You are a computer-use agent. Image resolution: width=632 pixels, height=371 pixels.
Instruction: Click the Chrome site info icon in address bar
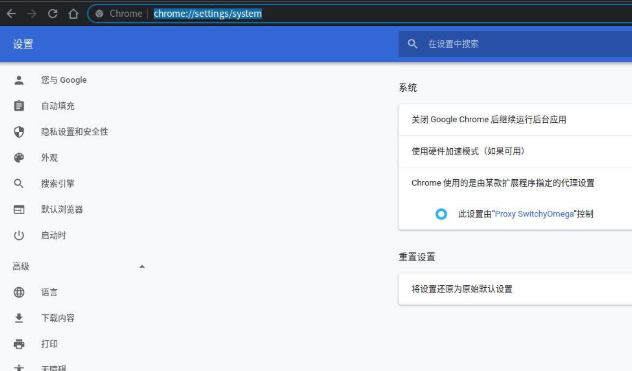coord(99,14)
